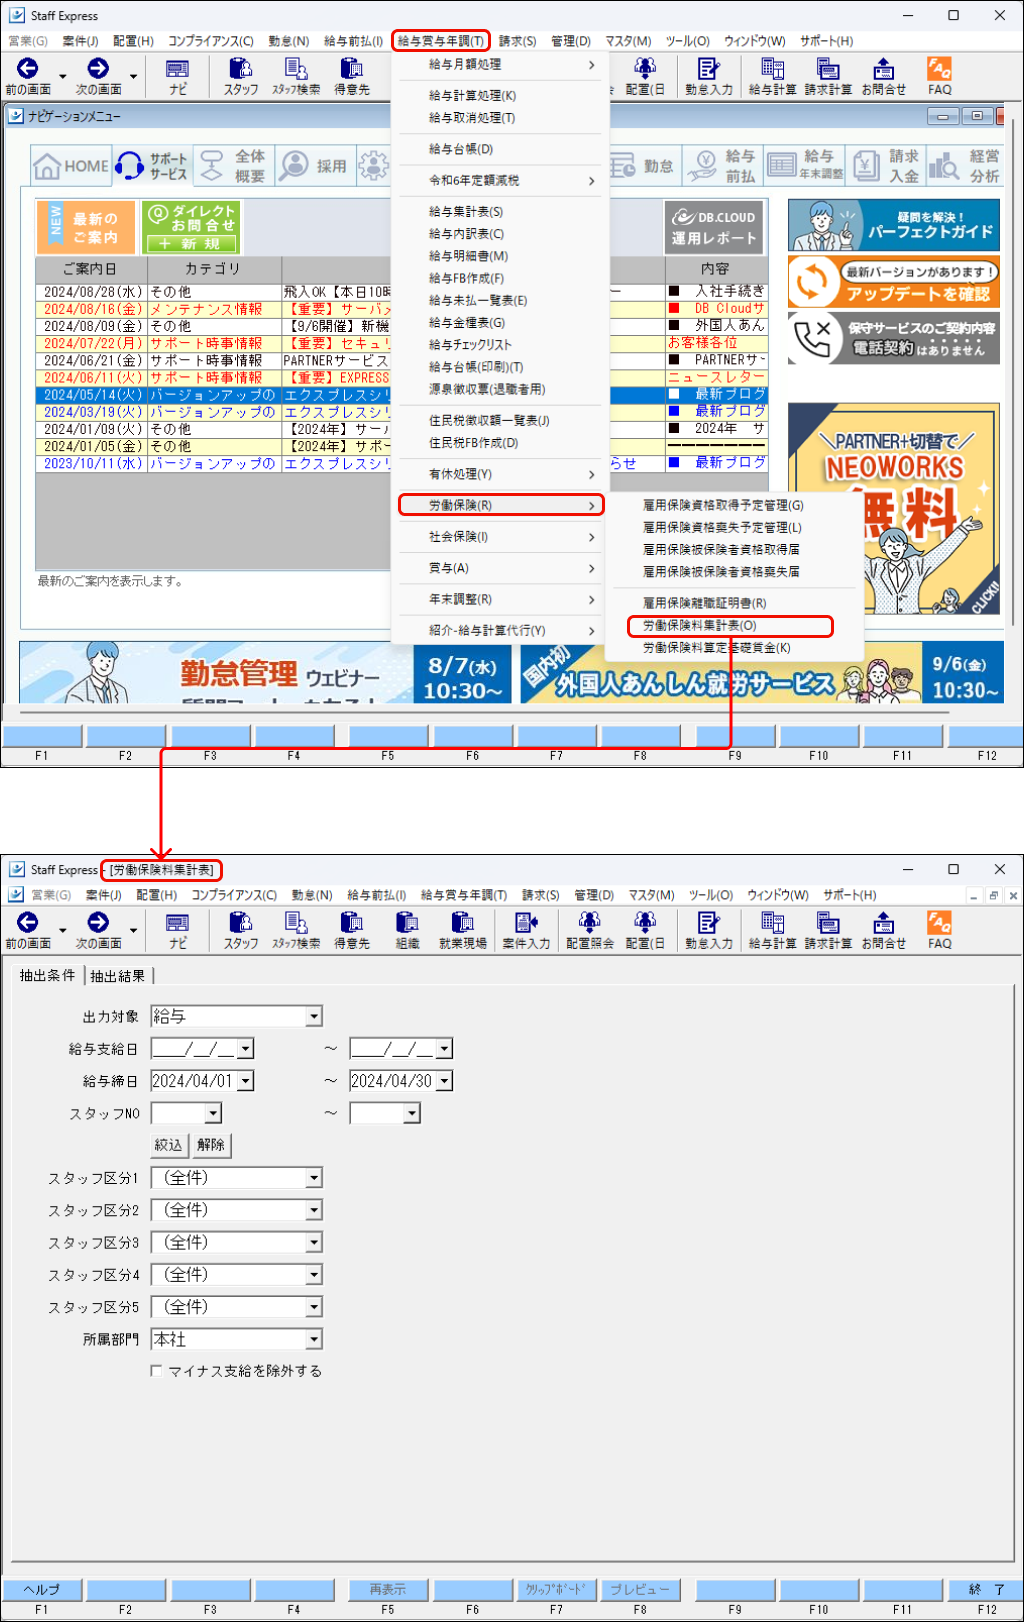Select 労働保険料集計表(O) in the submenu
The width and height of the screenshot is (1024, 1622).
click(x=730, y=626)
